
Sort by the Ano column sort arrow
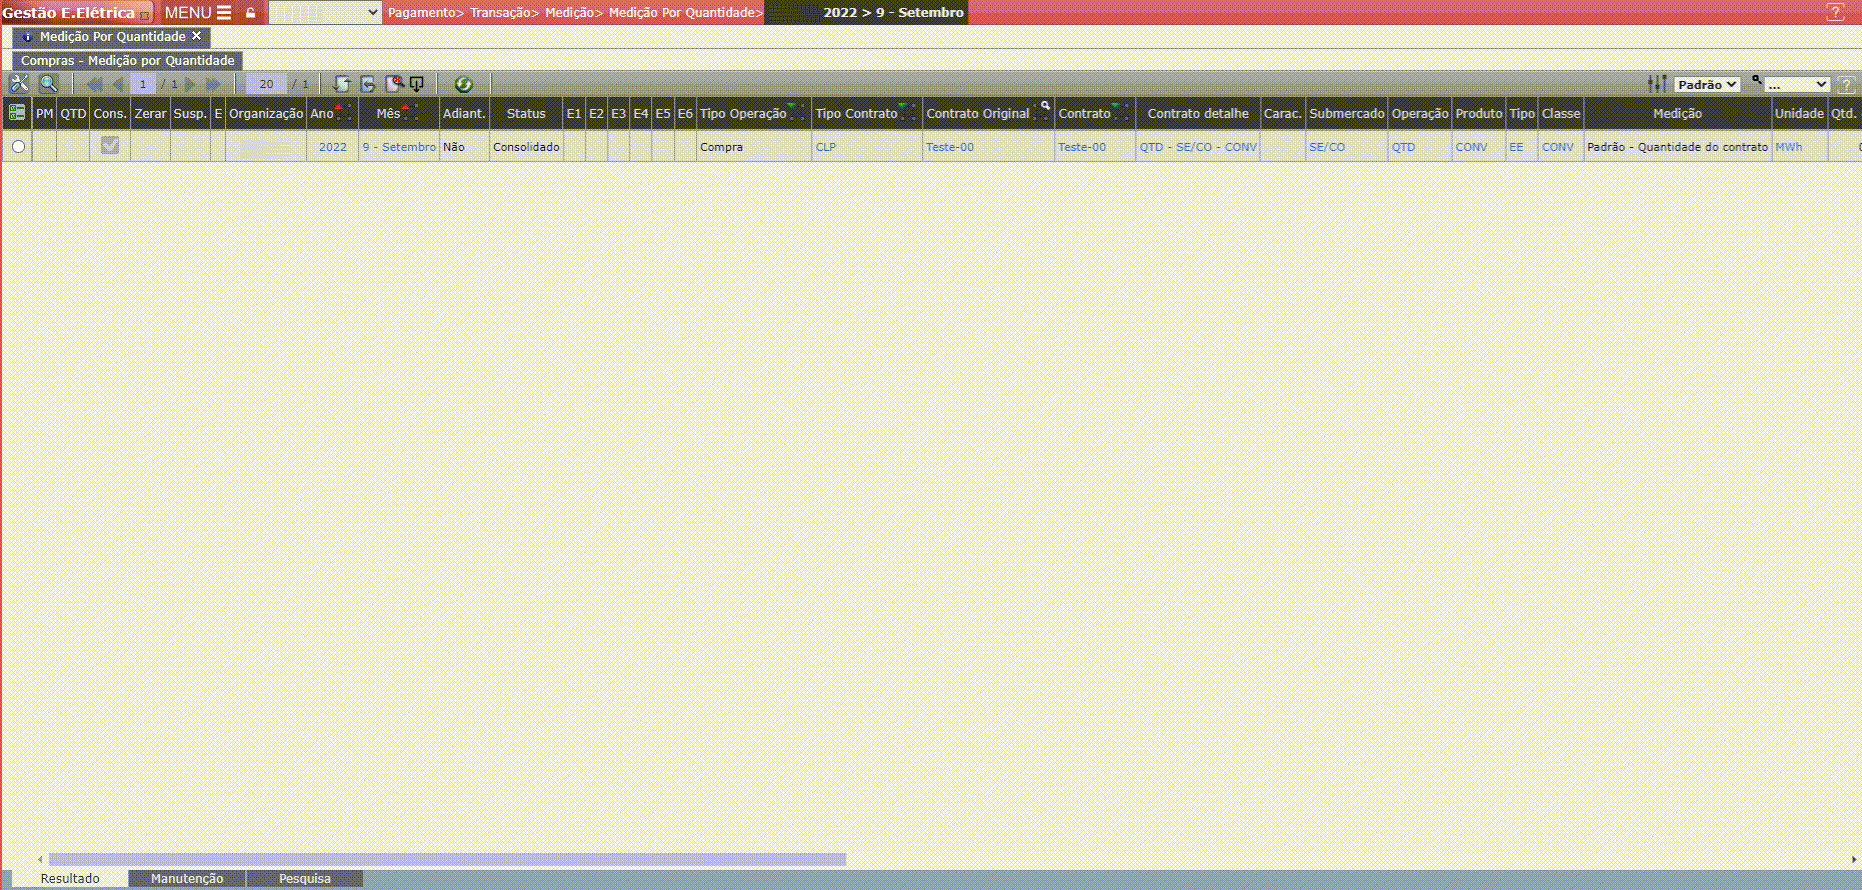338,106
